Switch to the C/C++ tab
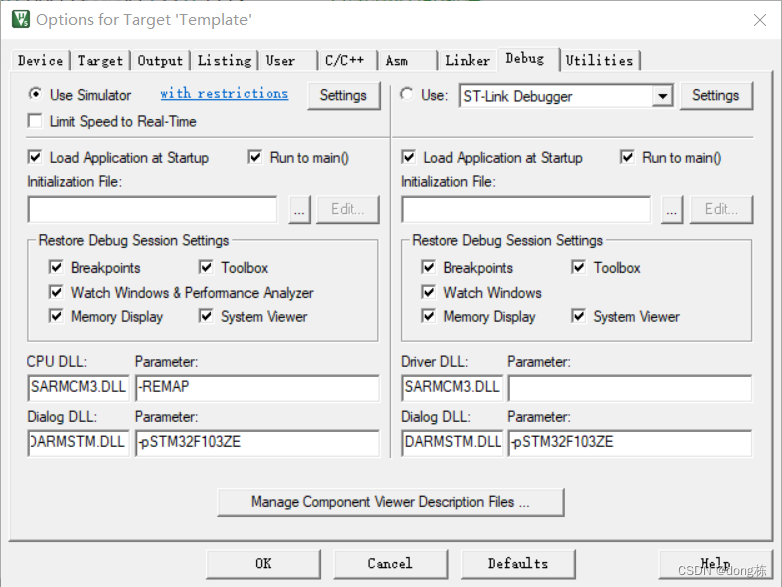782x587 pixels. pos(348,61)
